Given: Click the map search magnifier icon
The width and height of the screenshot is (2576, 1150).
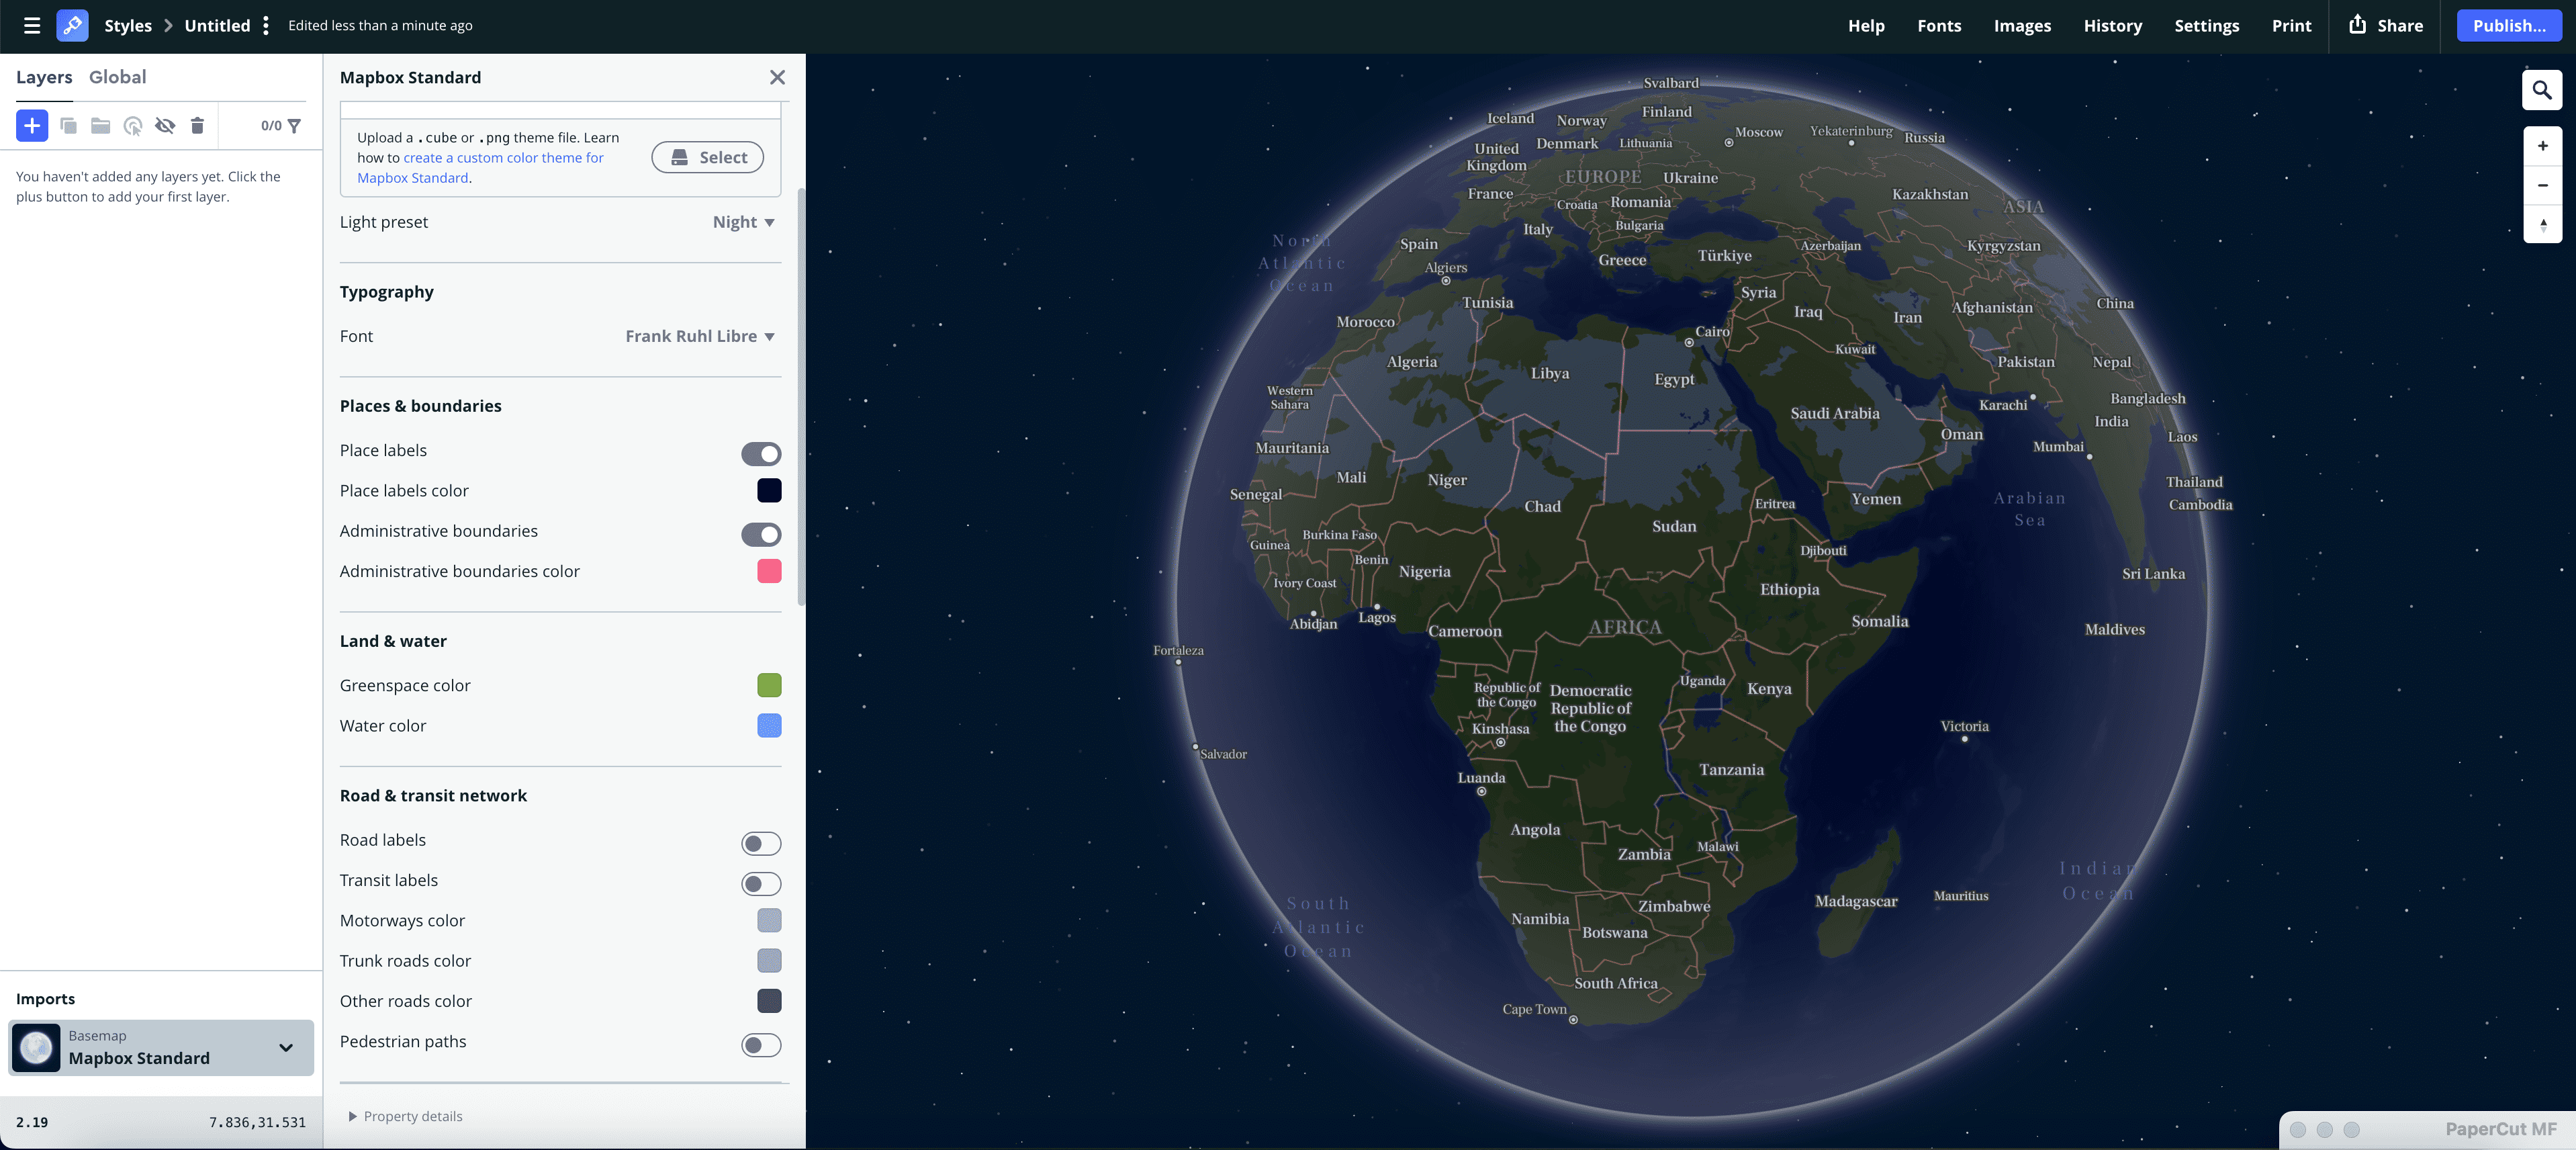Looking at the screenshot, I should pos(2542,90).
